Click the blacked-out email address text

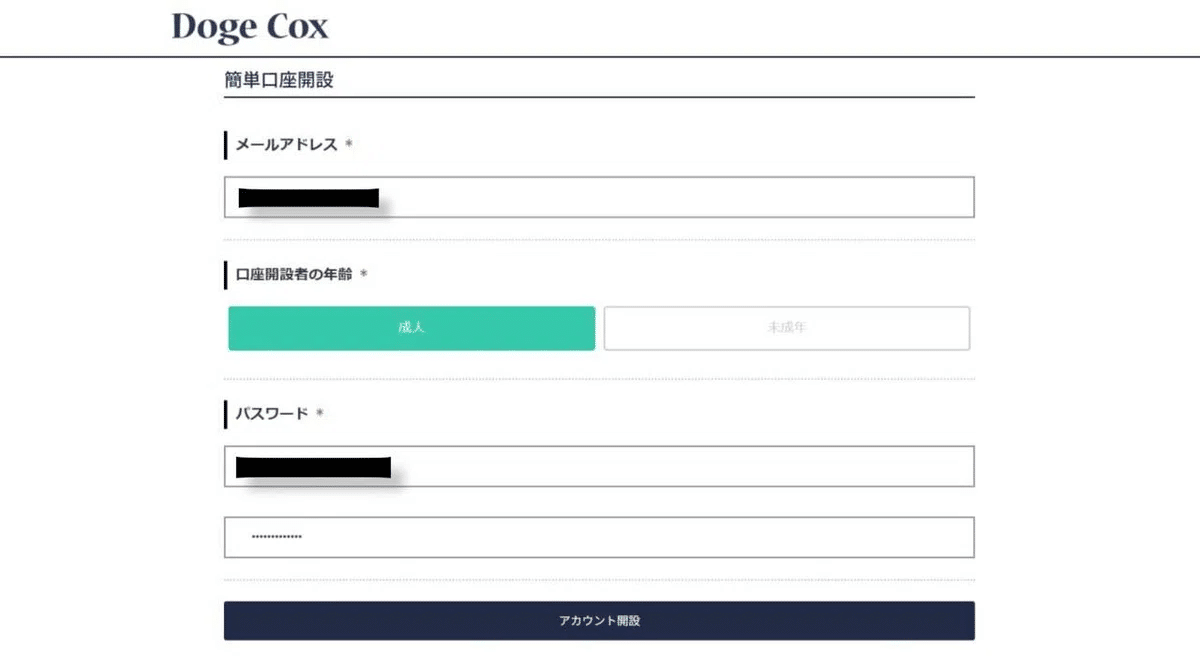tap(308, 197)
